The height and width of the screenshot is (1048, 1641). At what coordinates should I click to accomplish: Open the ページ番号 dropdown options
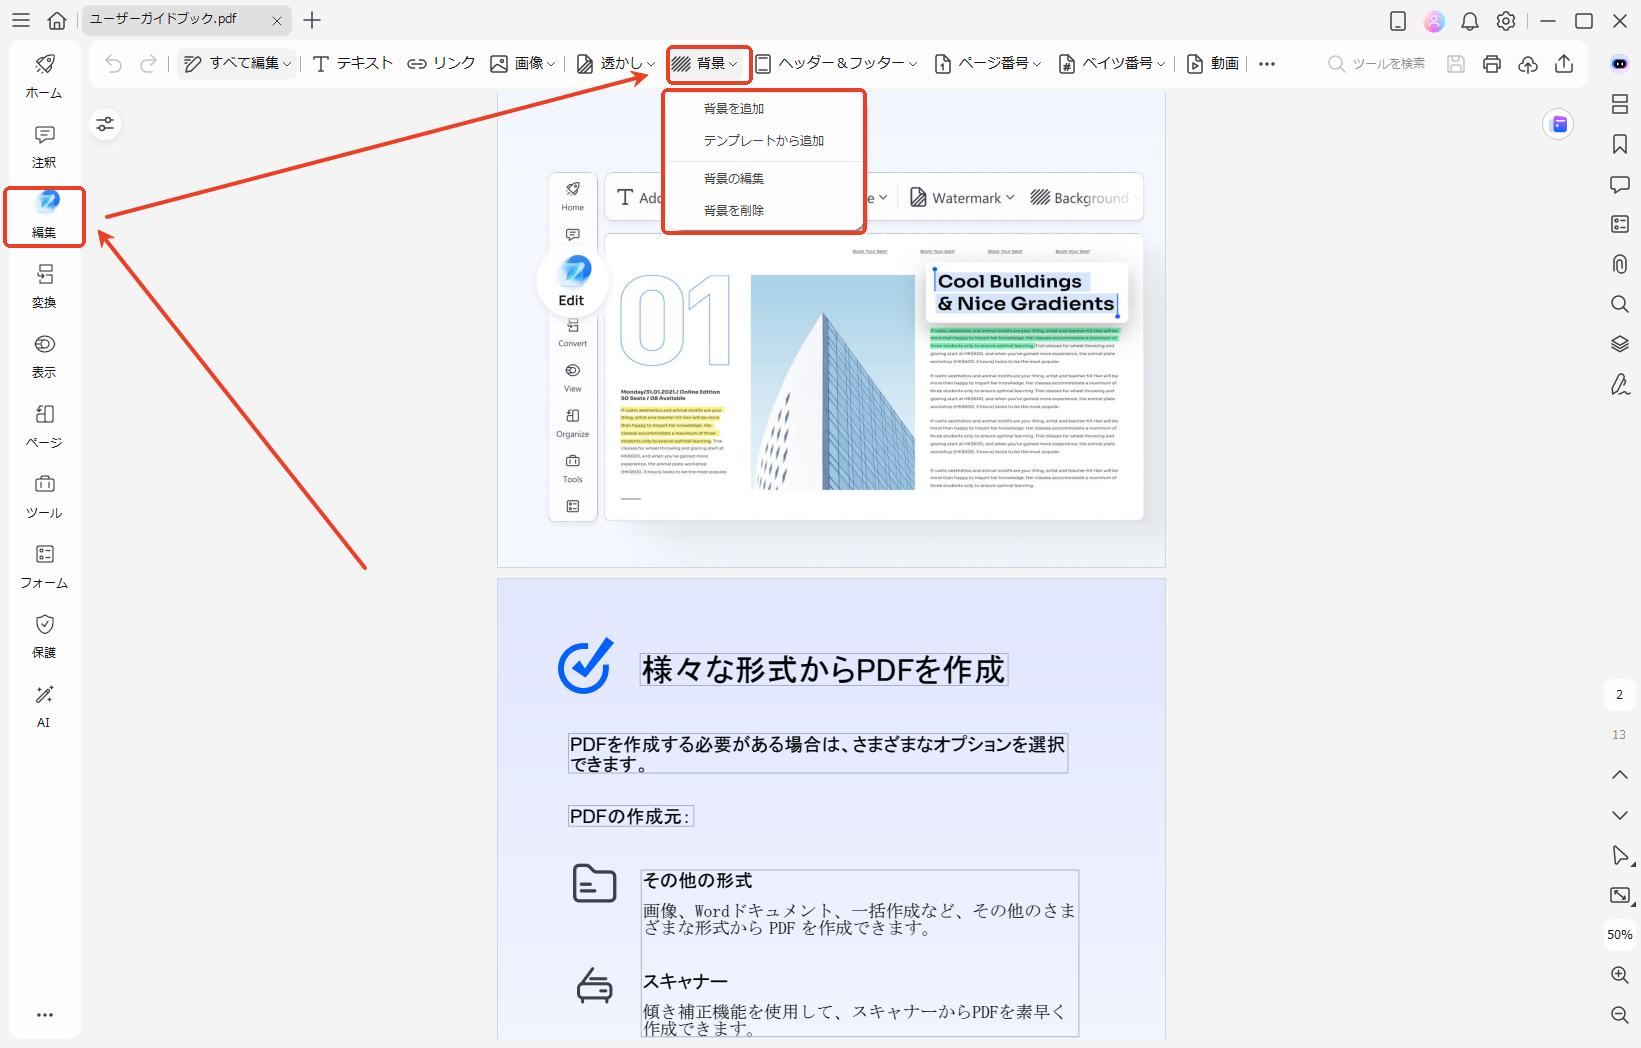coord(990,63)
